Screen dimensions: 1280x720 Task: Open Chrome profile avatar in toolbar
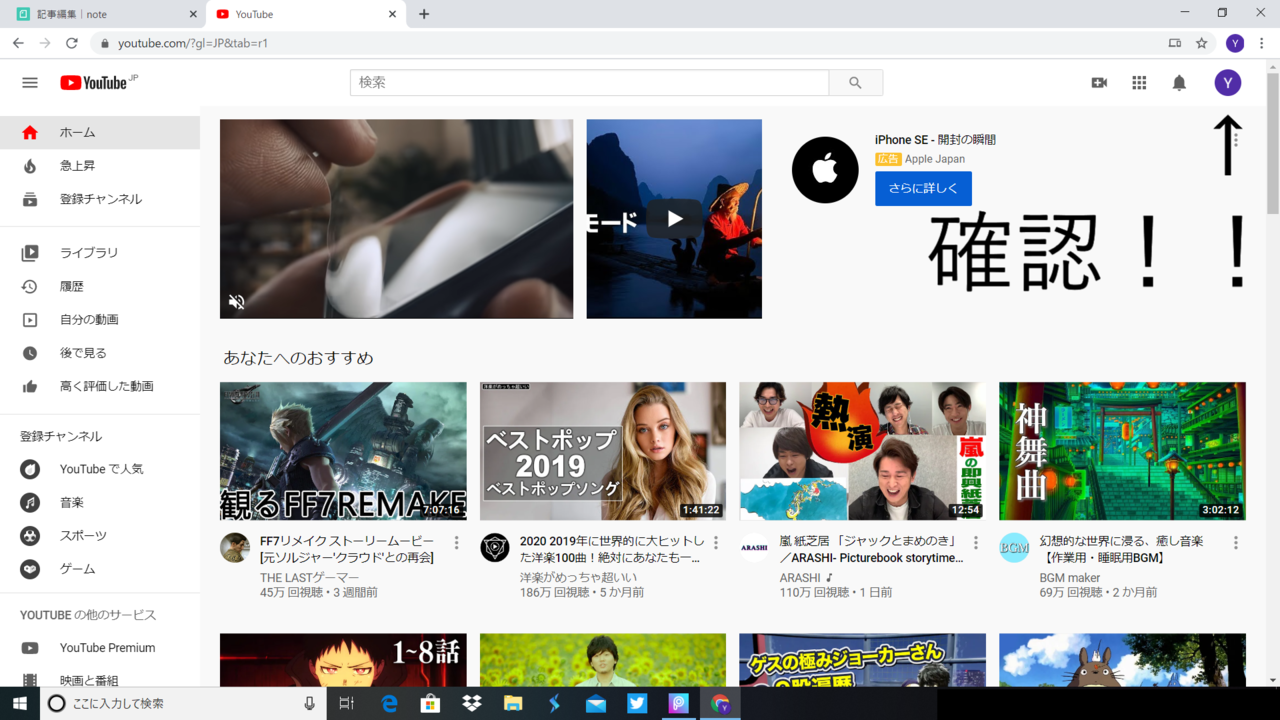click(x=1235, y=43)
